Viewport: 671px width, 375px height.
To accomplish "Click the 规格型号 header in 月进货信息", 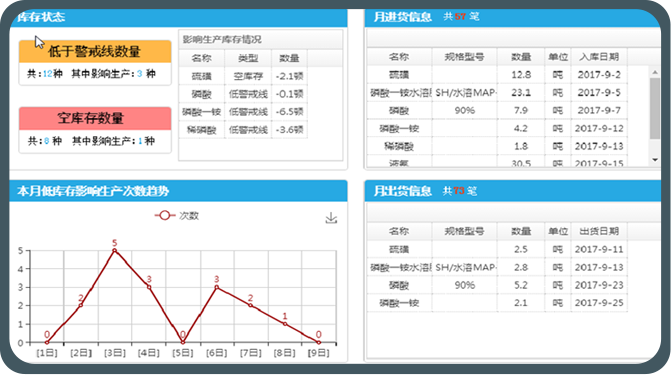I will [x=464, y=57].
